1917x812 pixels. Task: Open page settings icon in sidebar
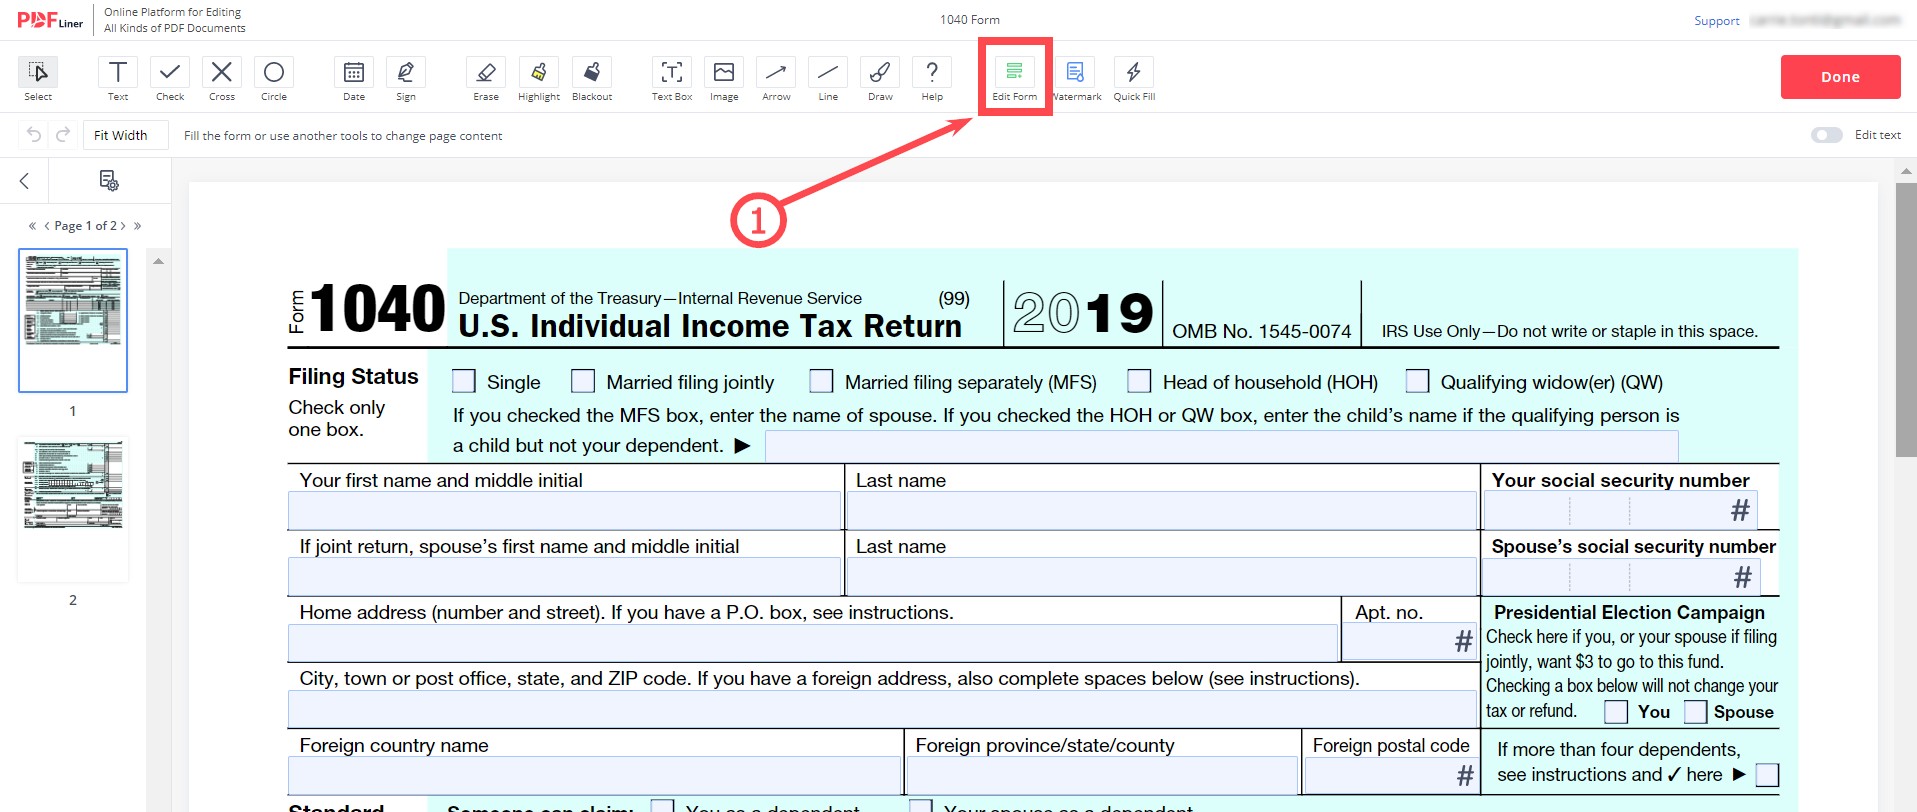(109, 181)
